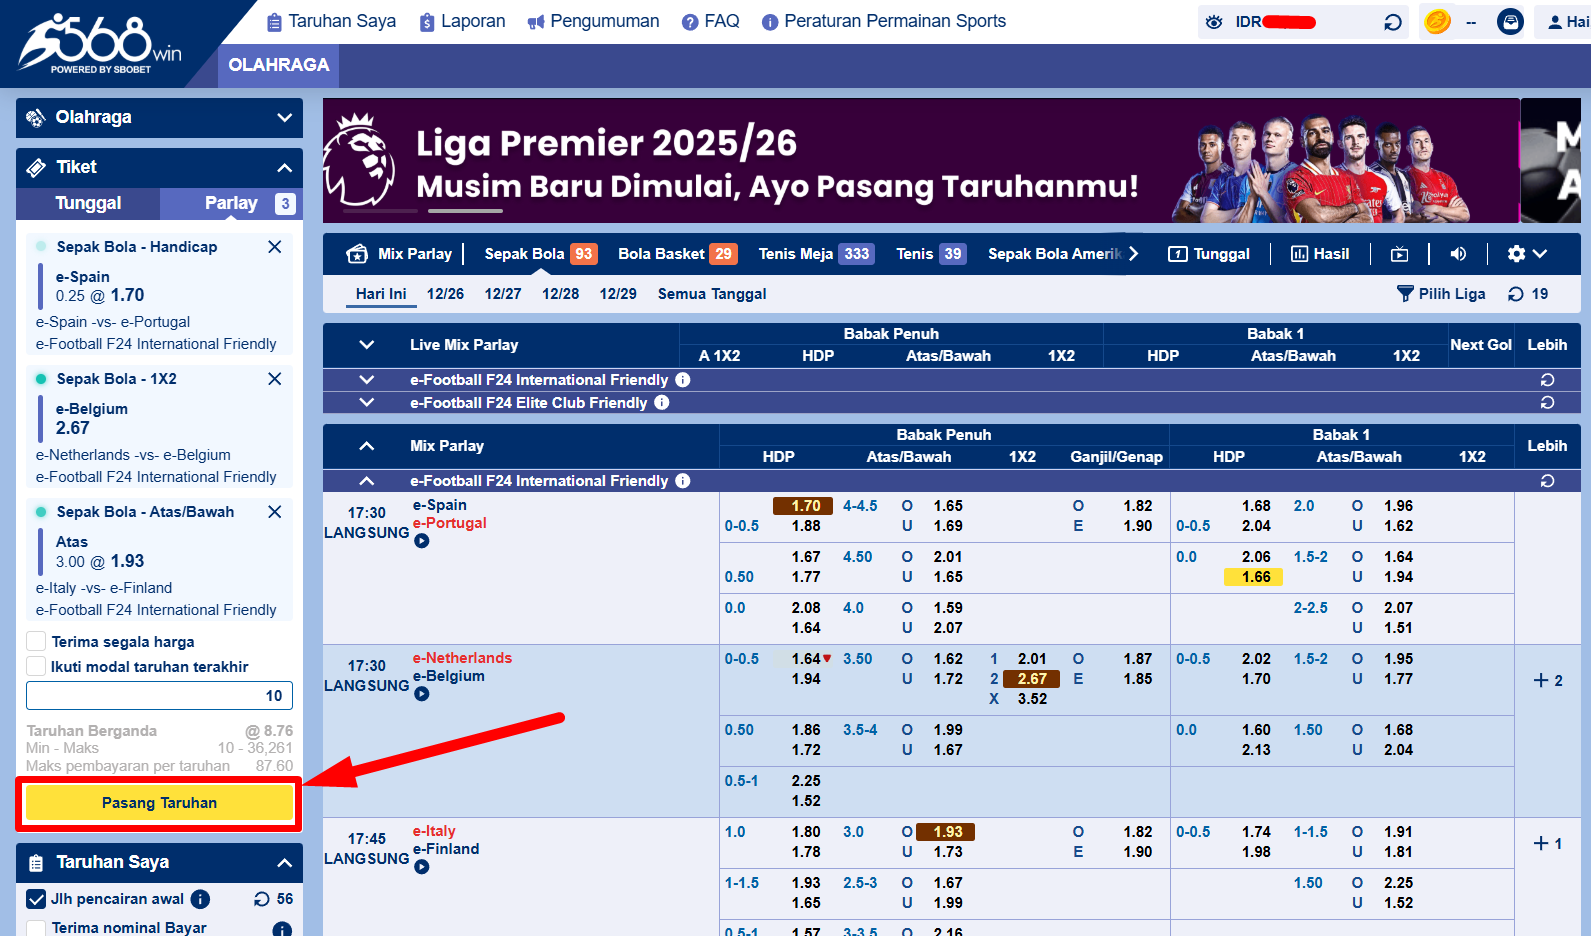The image size is (1591, 936).
Task: Expand +1 more markets for Italy-Finland
Action: [x=1548, y=844]
